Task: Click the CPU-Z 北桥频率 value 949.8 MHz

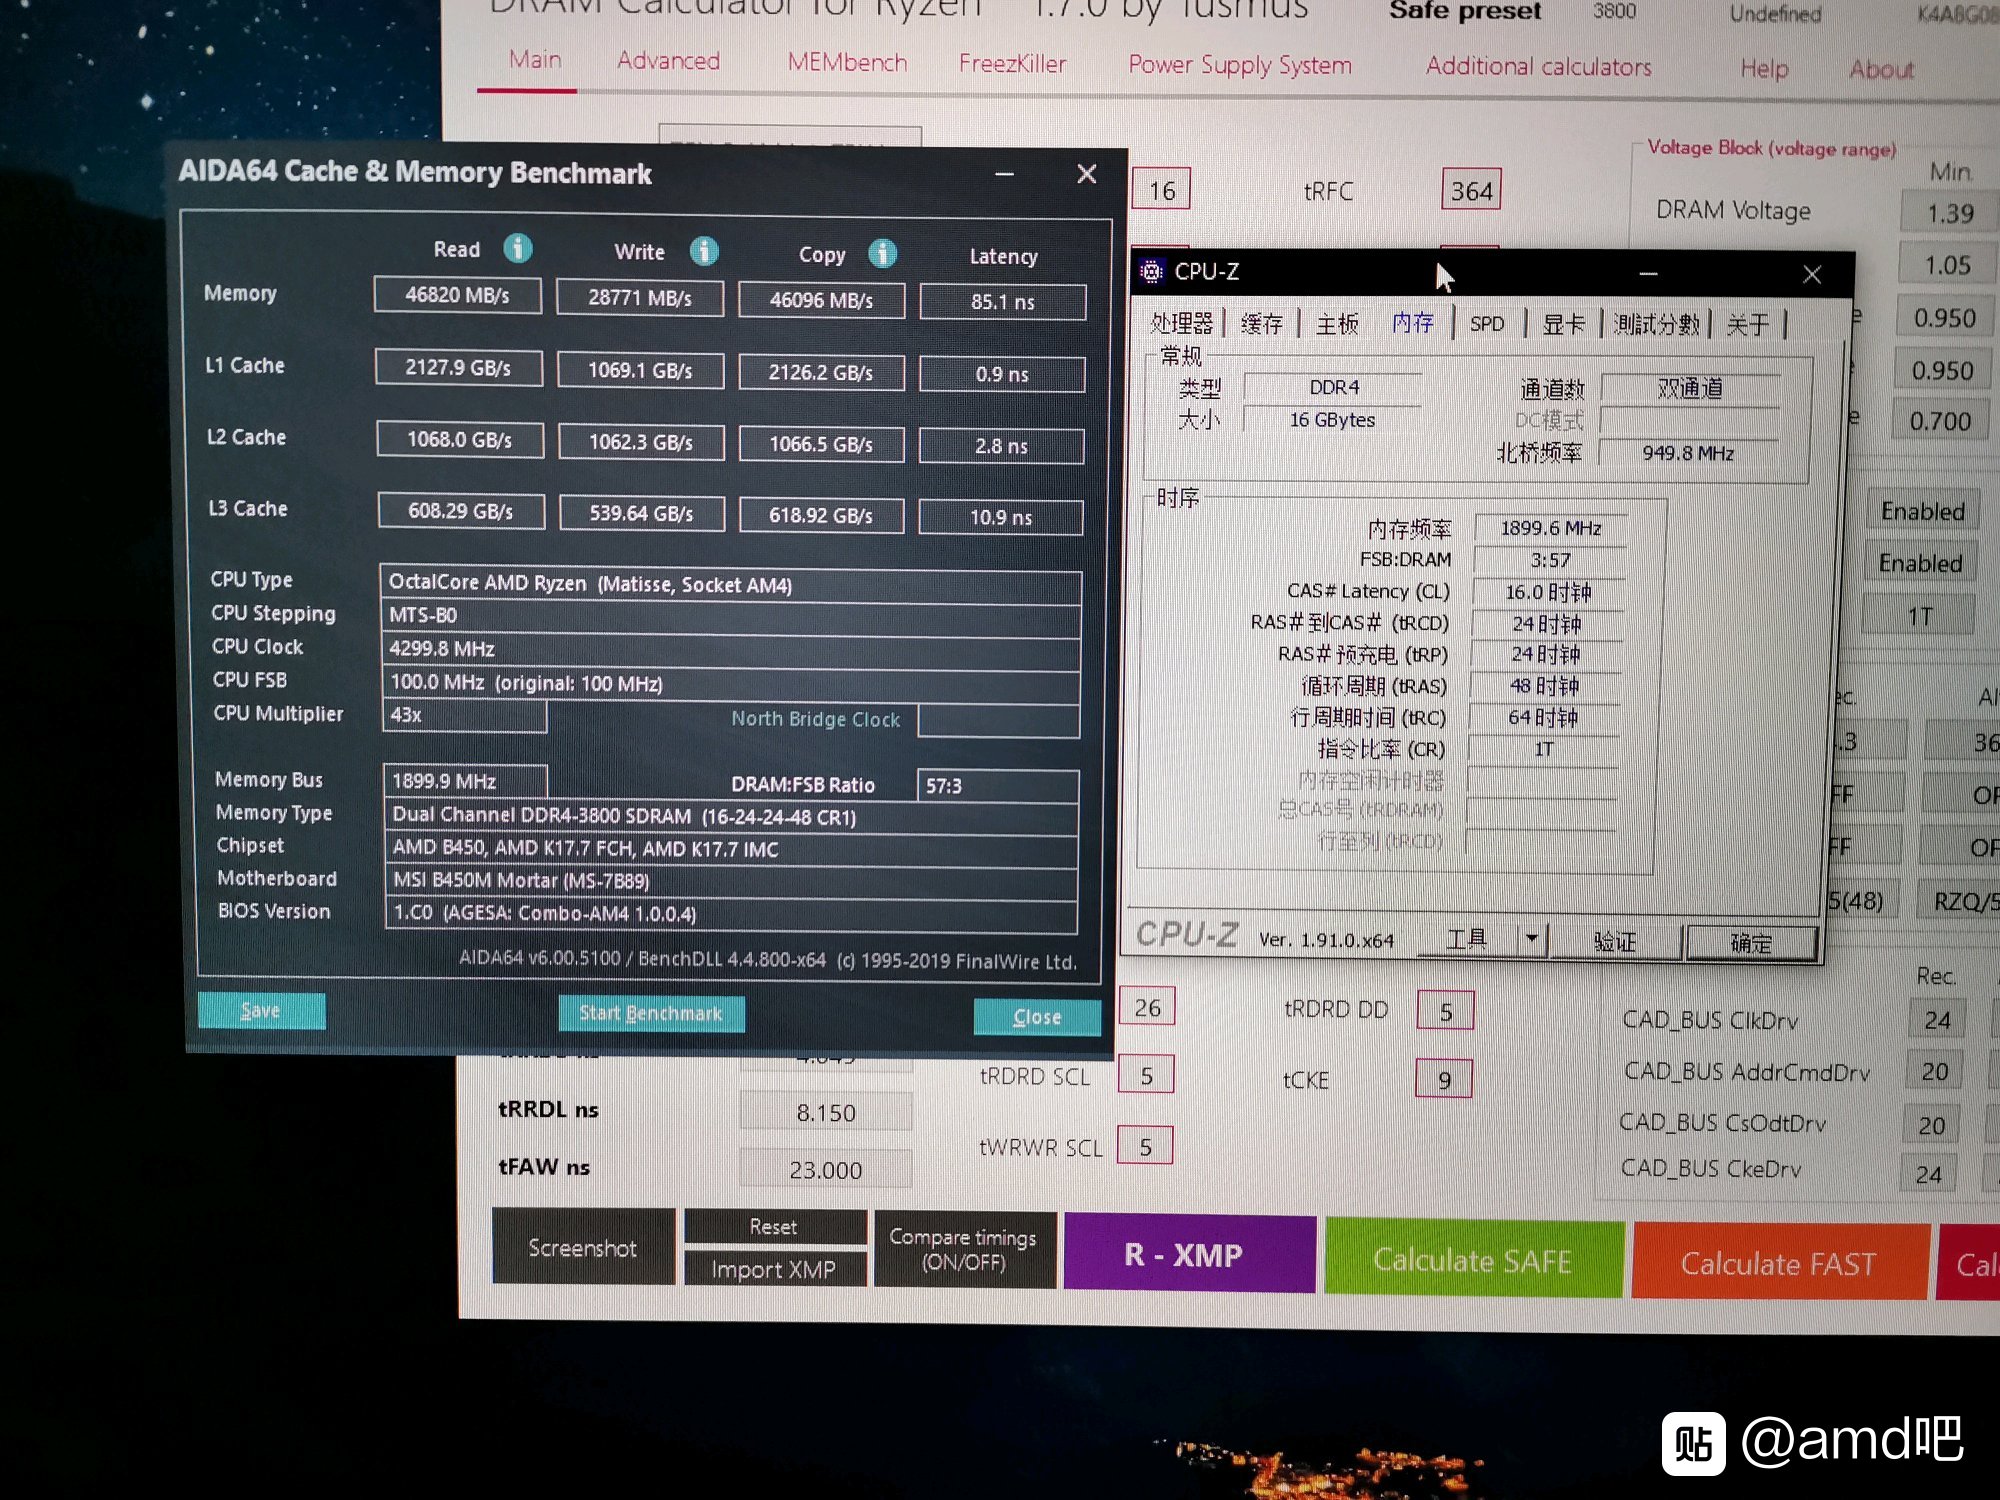Action: [x=1687, y=453]
